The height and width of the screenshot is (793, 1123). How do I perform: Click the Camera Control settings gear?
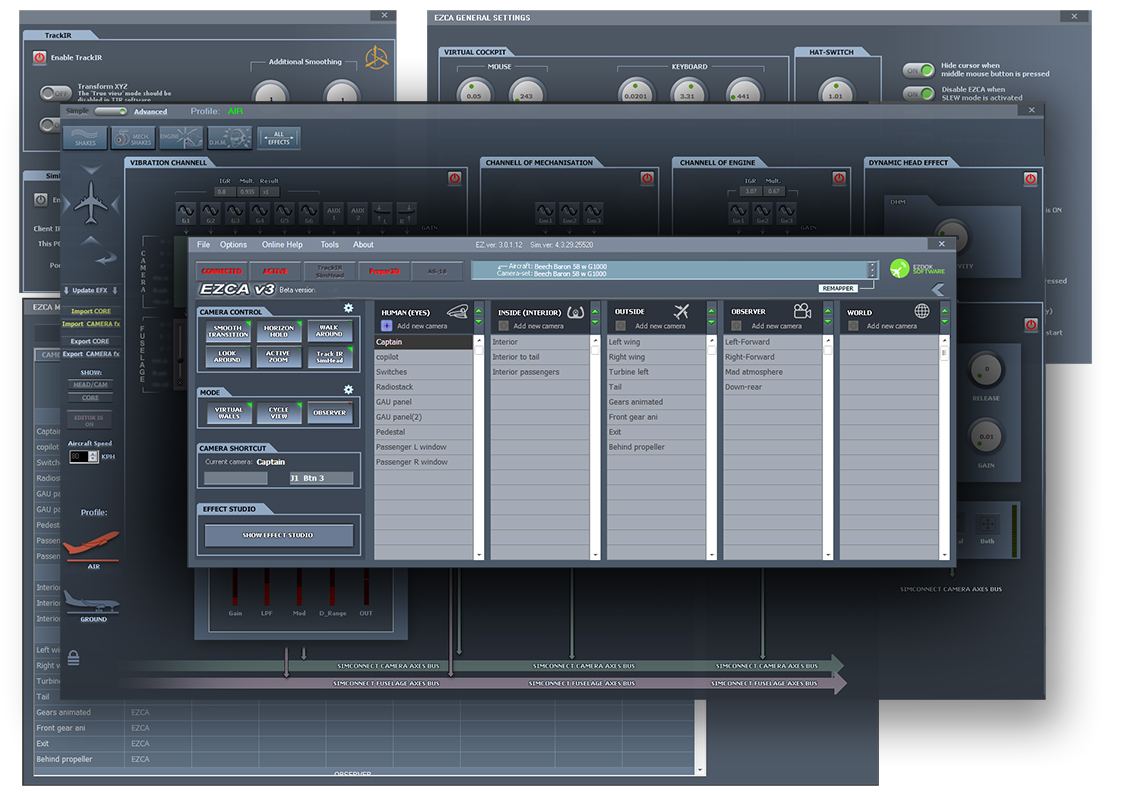pos(348,308)
